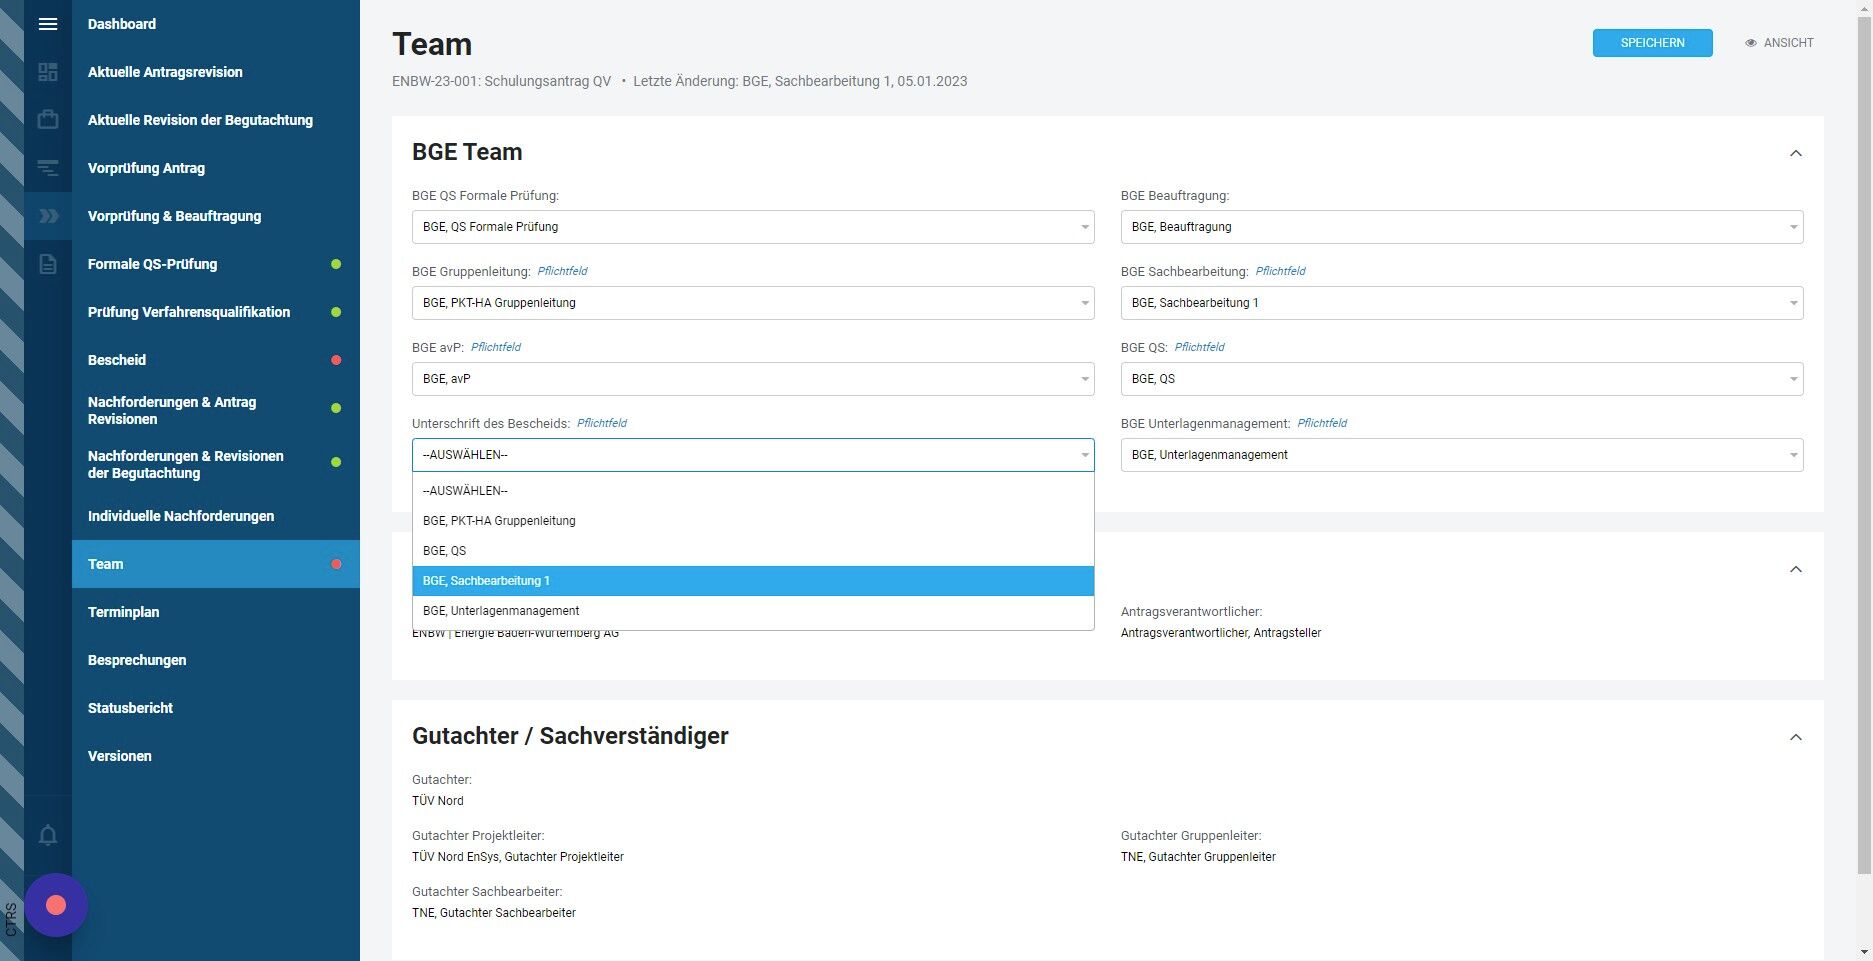This screenshot has height=961, width=1873.
Task: Click the briefcase icon in sidebar
Action: pos(48,120)
